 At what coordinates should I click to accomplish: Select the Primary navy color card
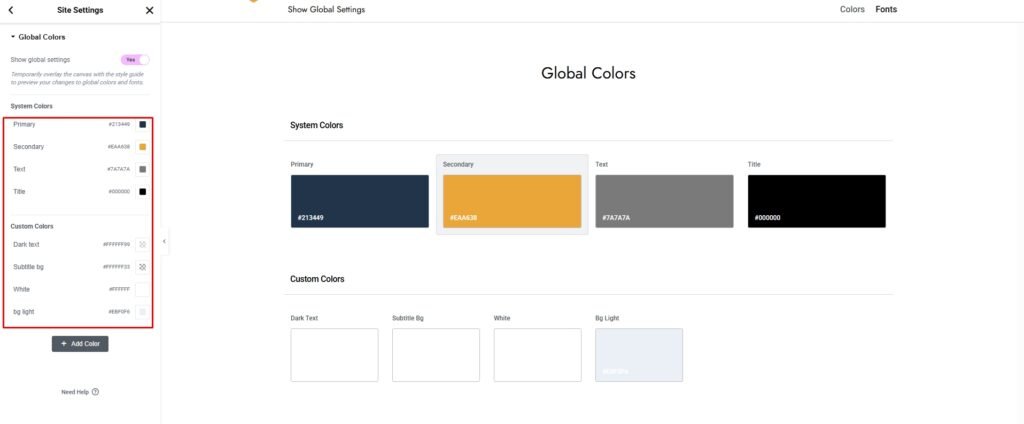point(359,201)
